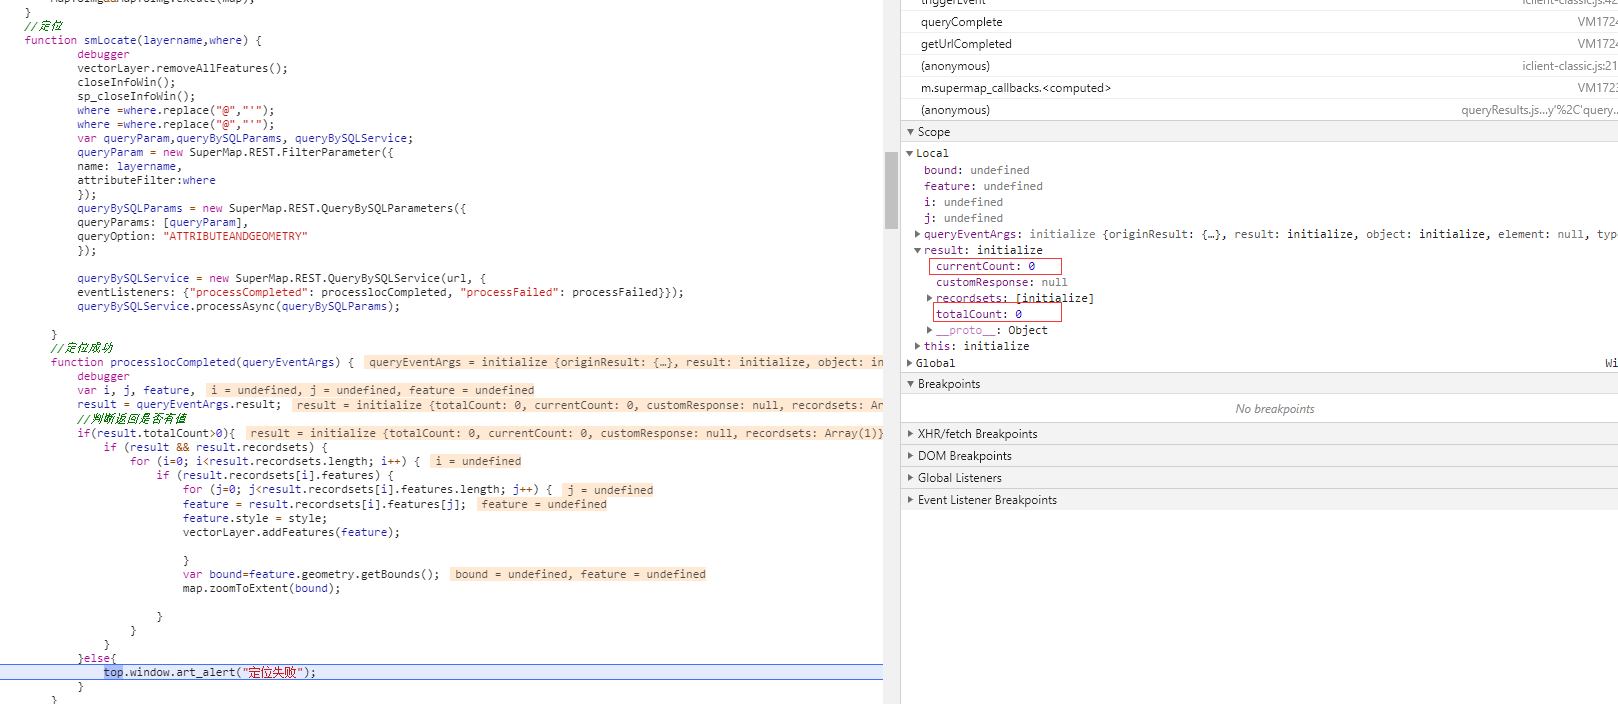The image size is (1618, 704).
Task: Click the 'No breakpoints' message
Action: 1275,409
